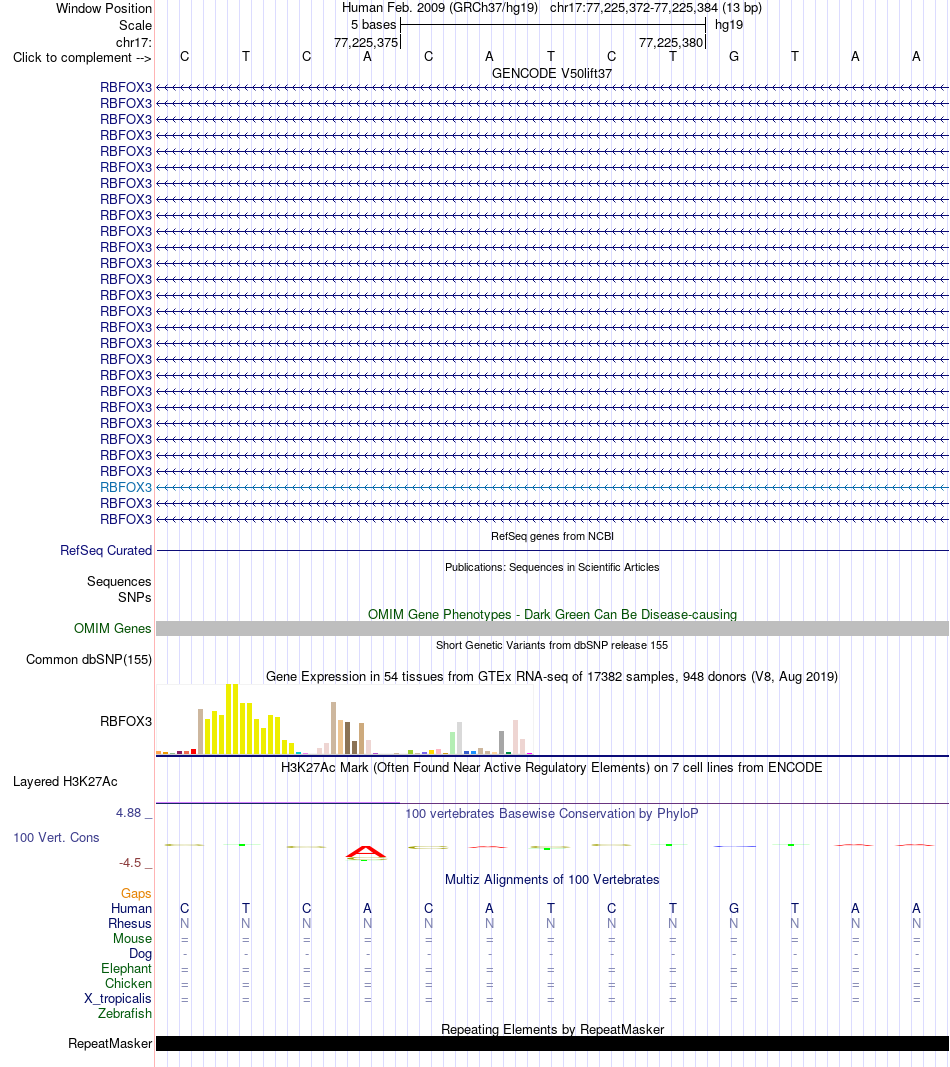The width and height of the screenshot is (950, 1067).
Task: Click the RBFOX3 label beside GTEx bar chart
Action: pyautogui.click(x=126, y=721)
